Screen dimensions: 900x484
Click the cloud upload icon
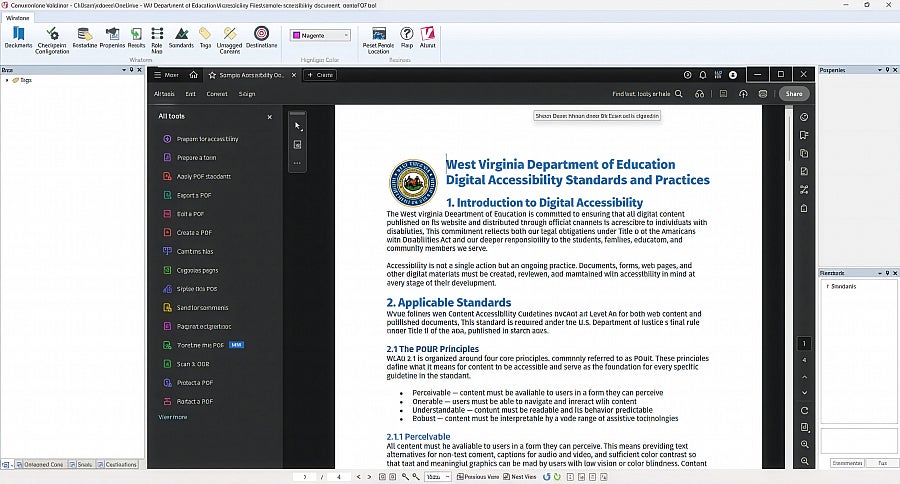point(743,94)
